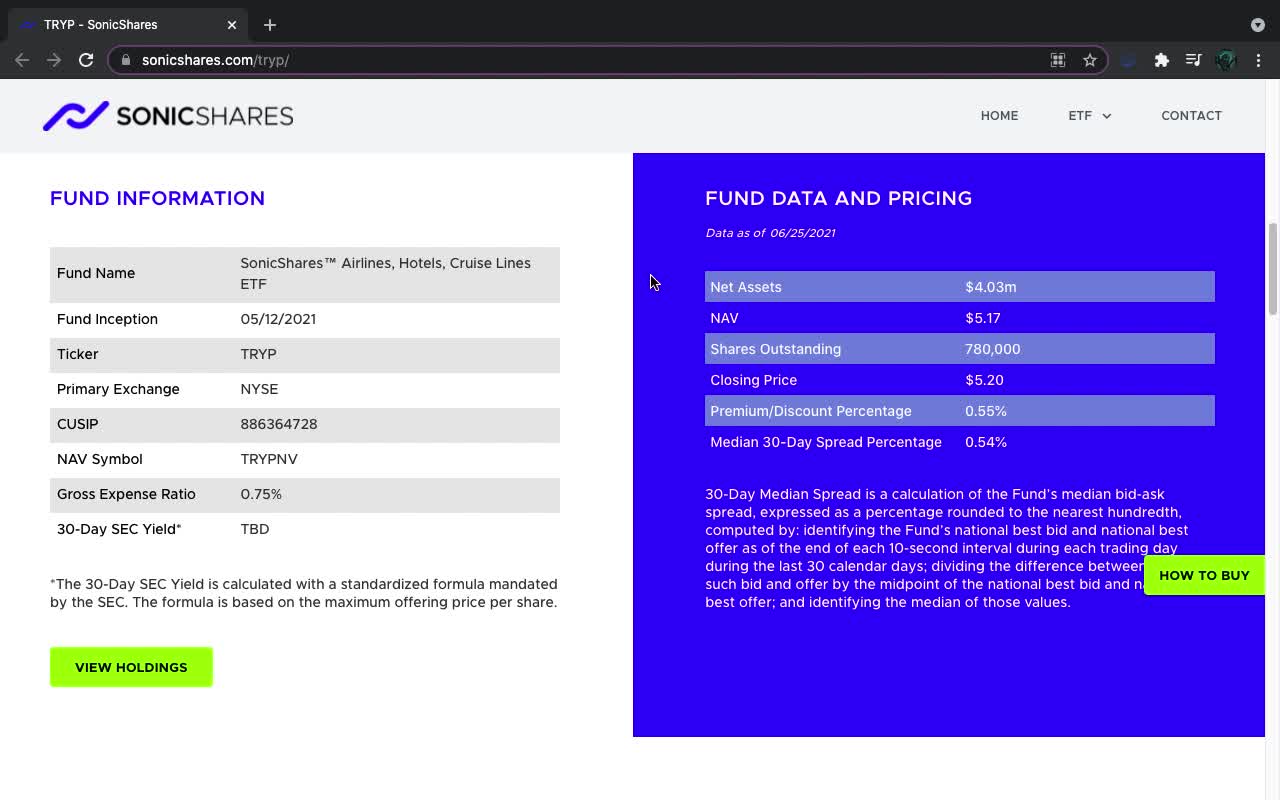The width and height of the screenshot is (1280, 800).
Task: Go back with the browser back arrow
Action: (22, 60)
